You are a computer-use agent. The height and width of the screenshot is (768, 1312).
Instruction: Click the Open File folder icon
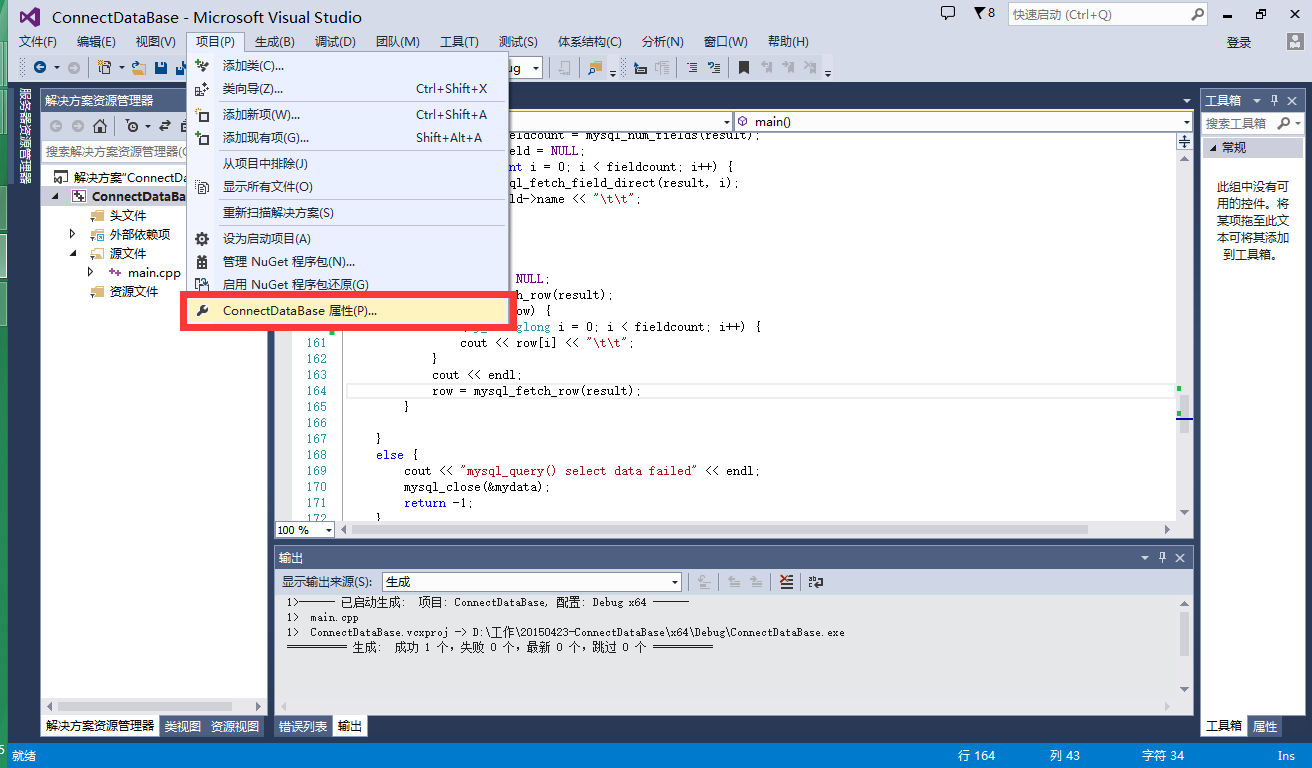(x=139, y=67)
